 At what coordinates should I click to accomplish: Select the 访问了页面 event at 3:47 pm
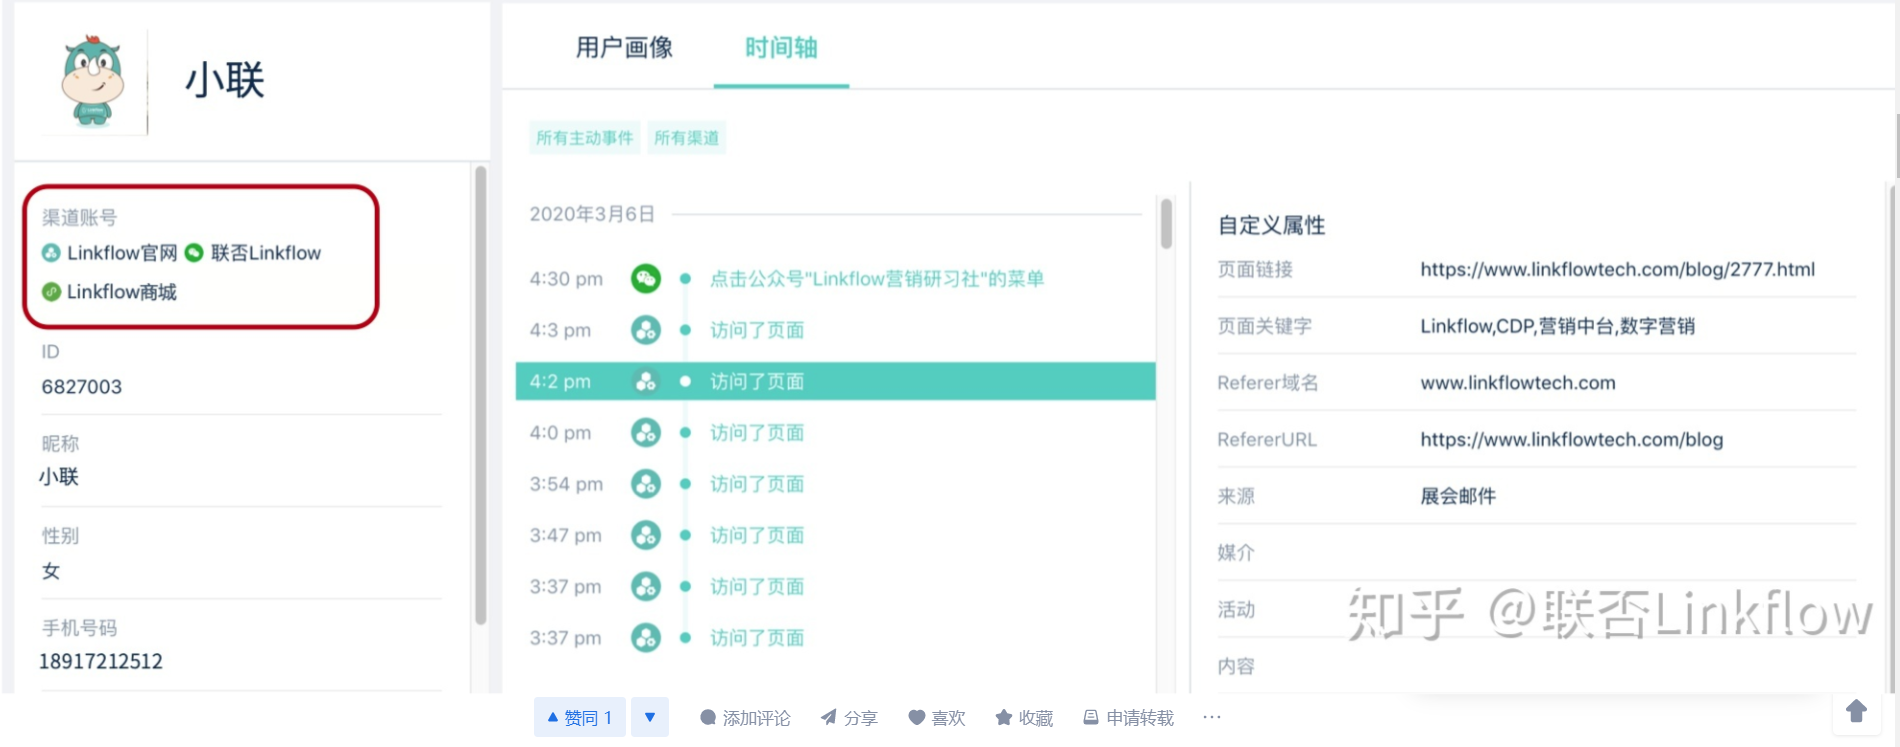point(757,535)
